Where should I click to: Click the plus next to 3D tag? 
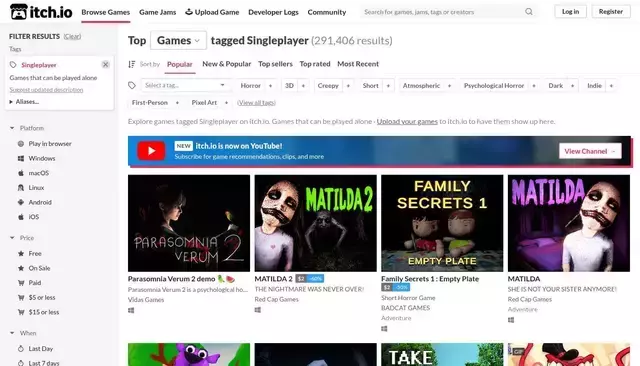tap(303, 86)
